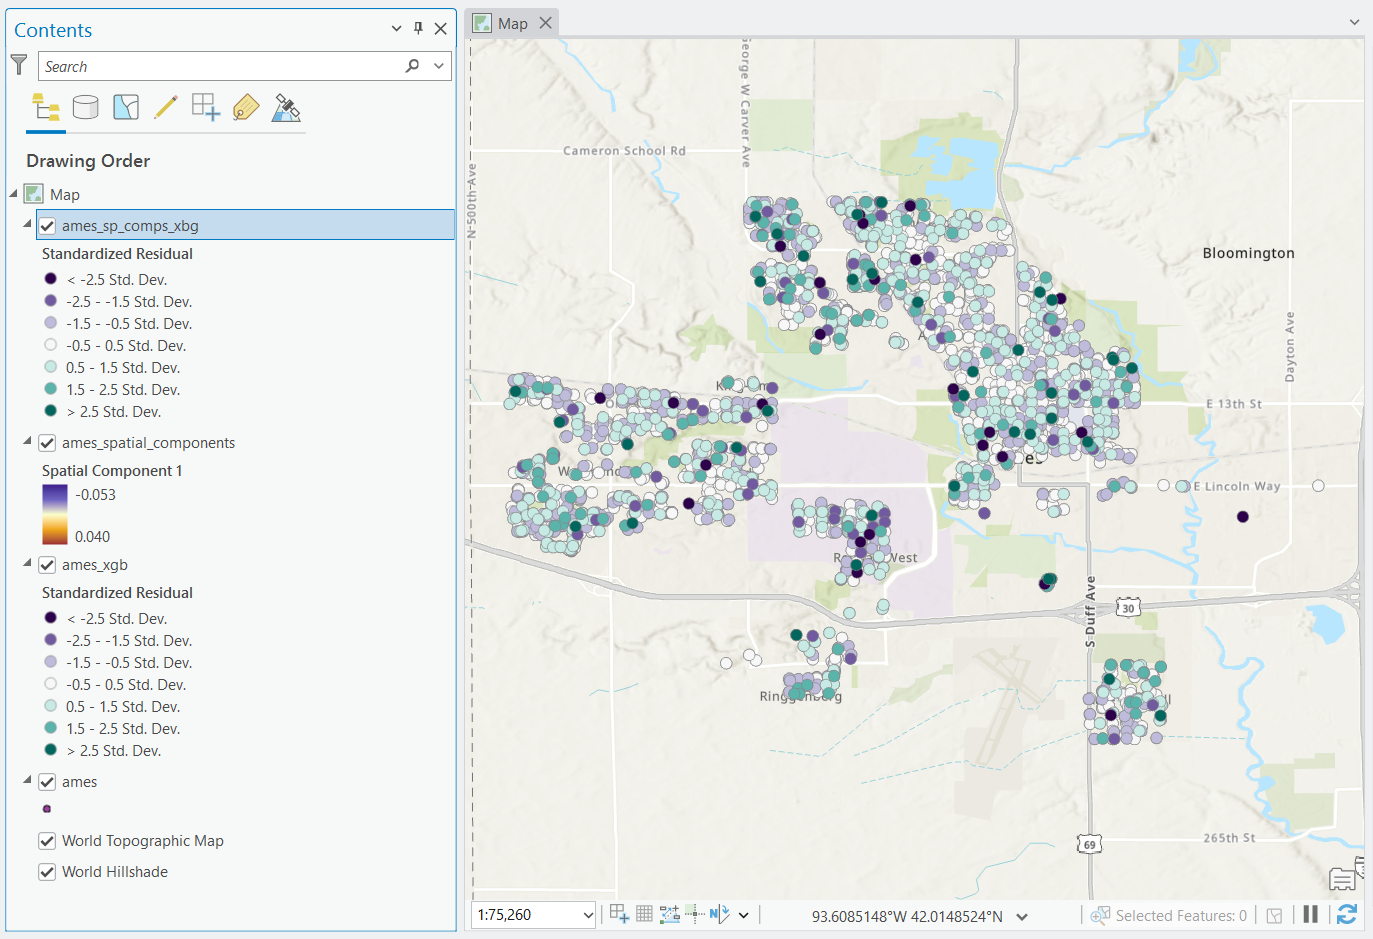Open the List By Selection view

point(126,107)
